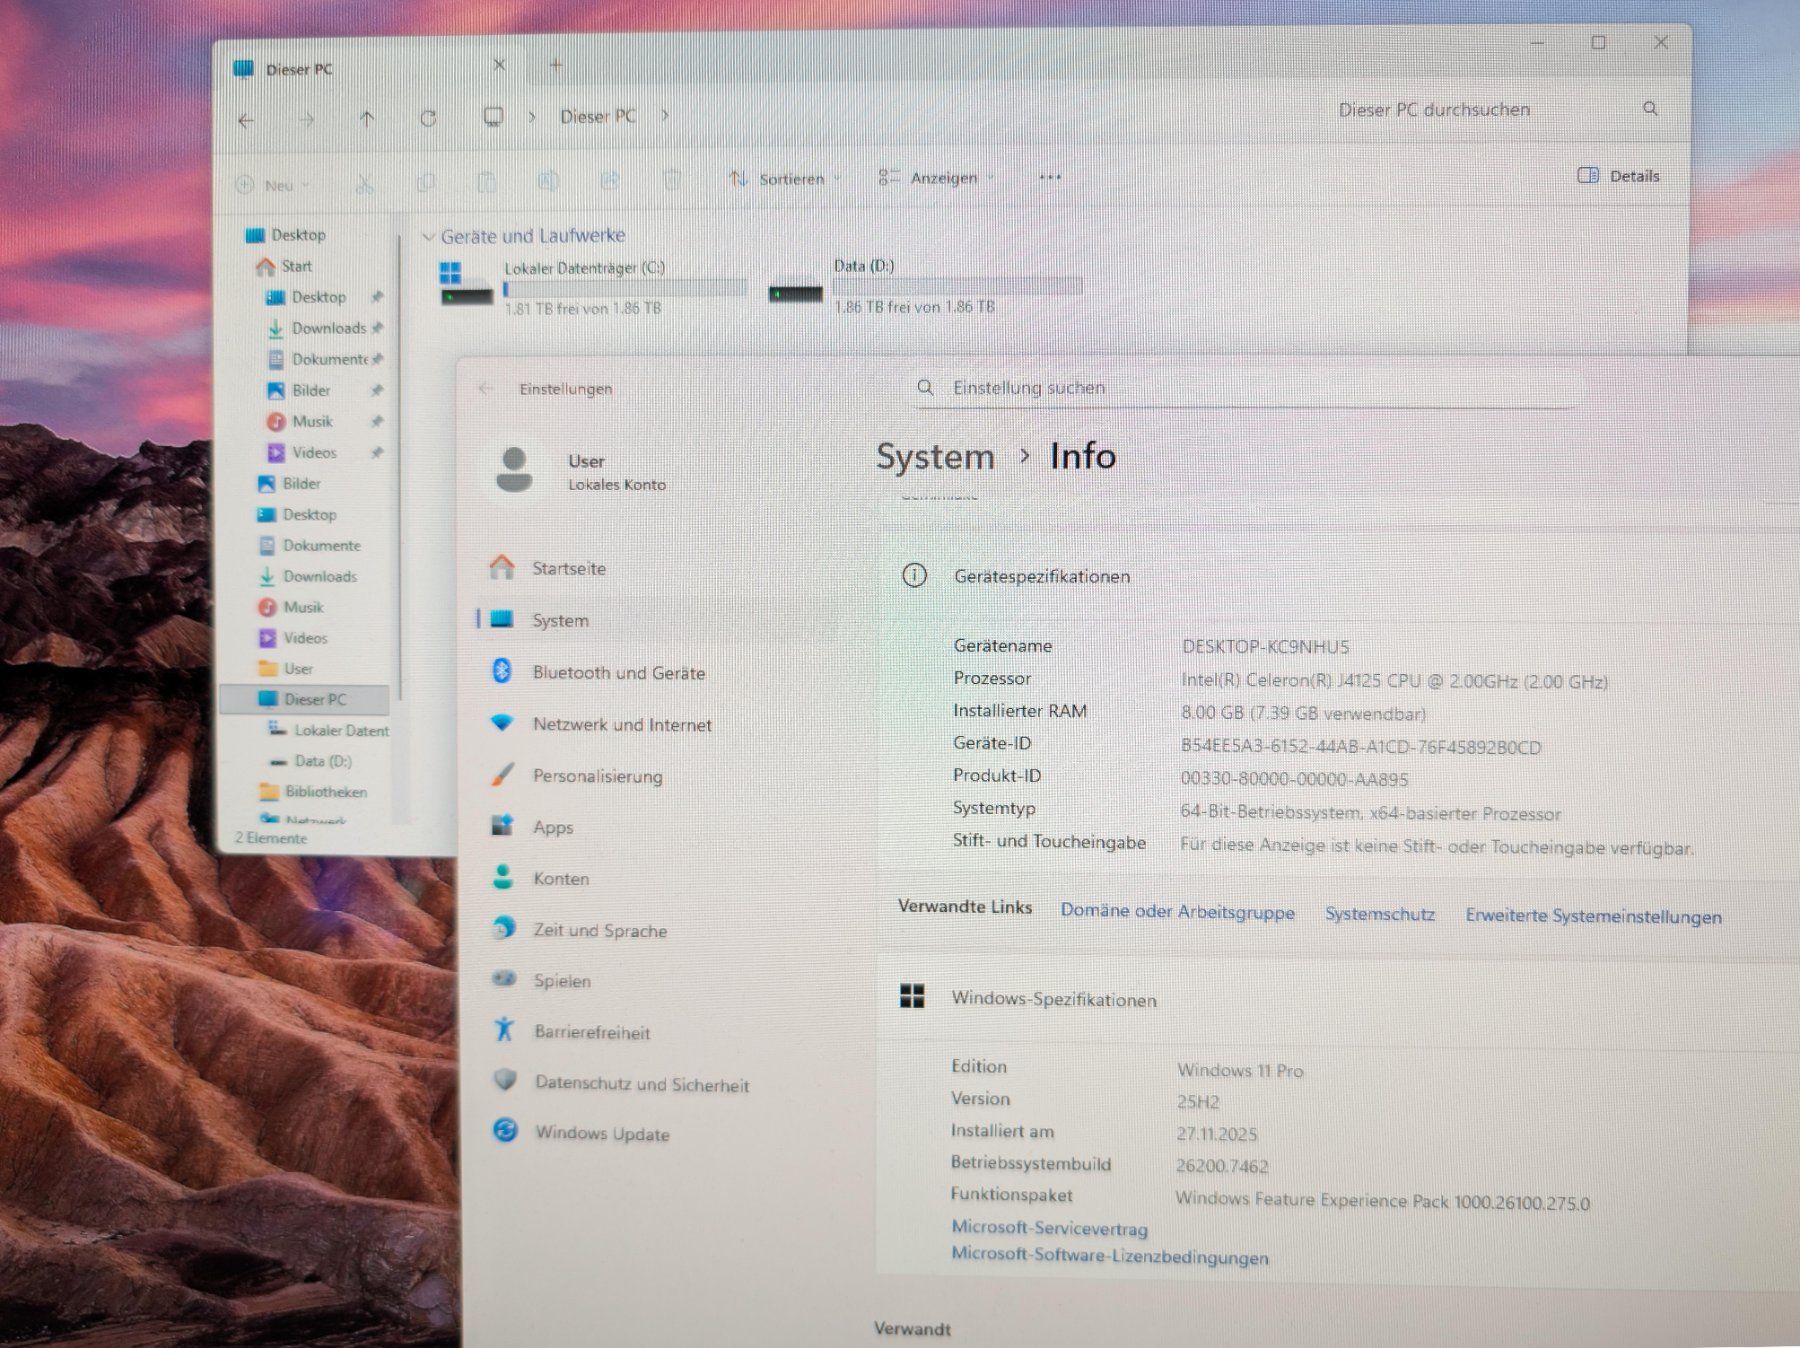Select Desktop root in Explorer navigation
The image size is (1800, 1348).
[286, 235]
